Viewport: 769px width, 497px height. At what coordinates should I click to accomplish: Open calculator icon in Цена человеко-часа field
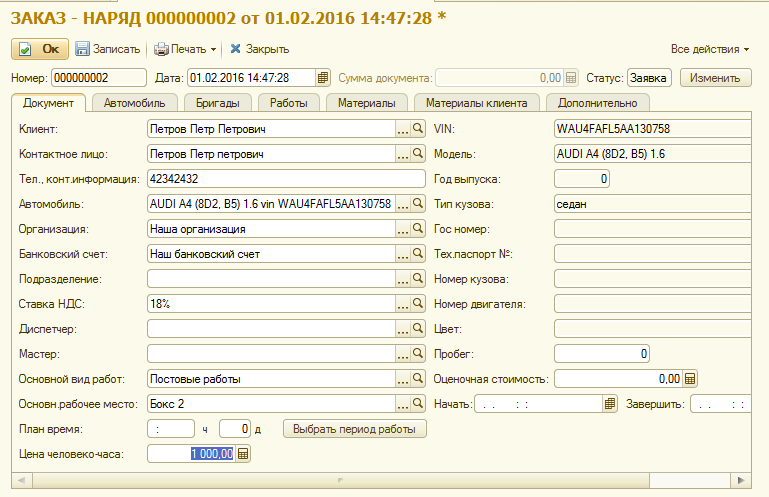pyautogui.click(x=243, y=454)
